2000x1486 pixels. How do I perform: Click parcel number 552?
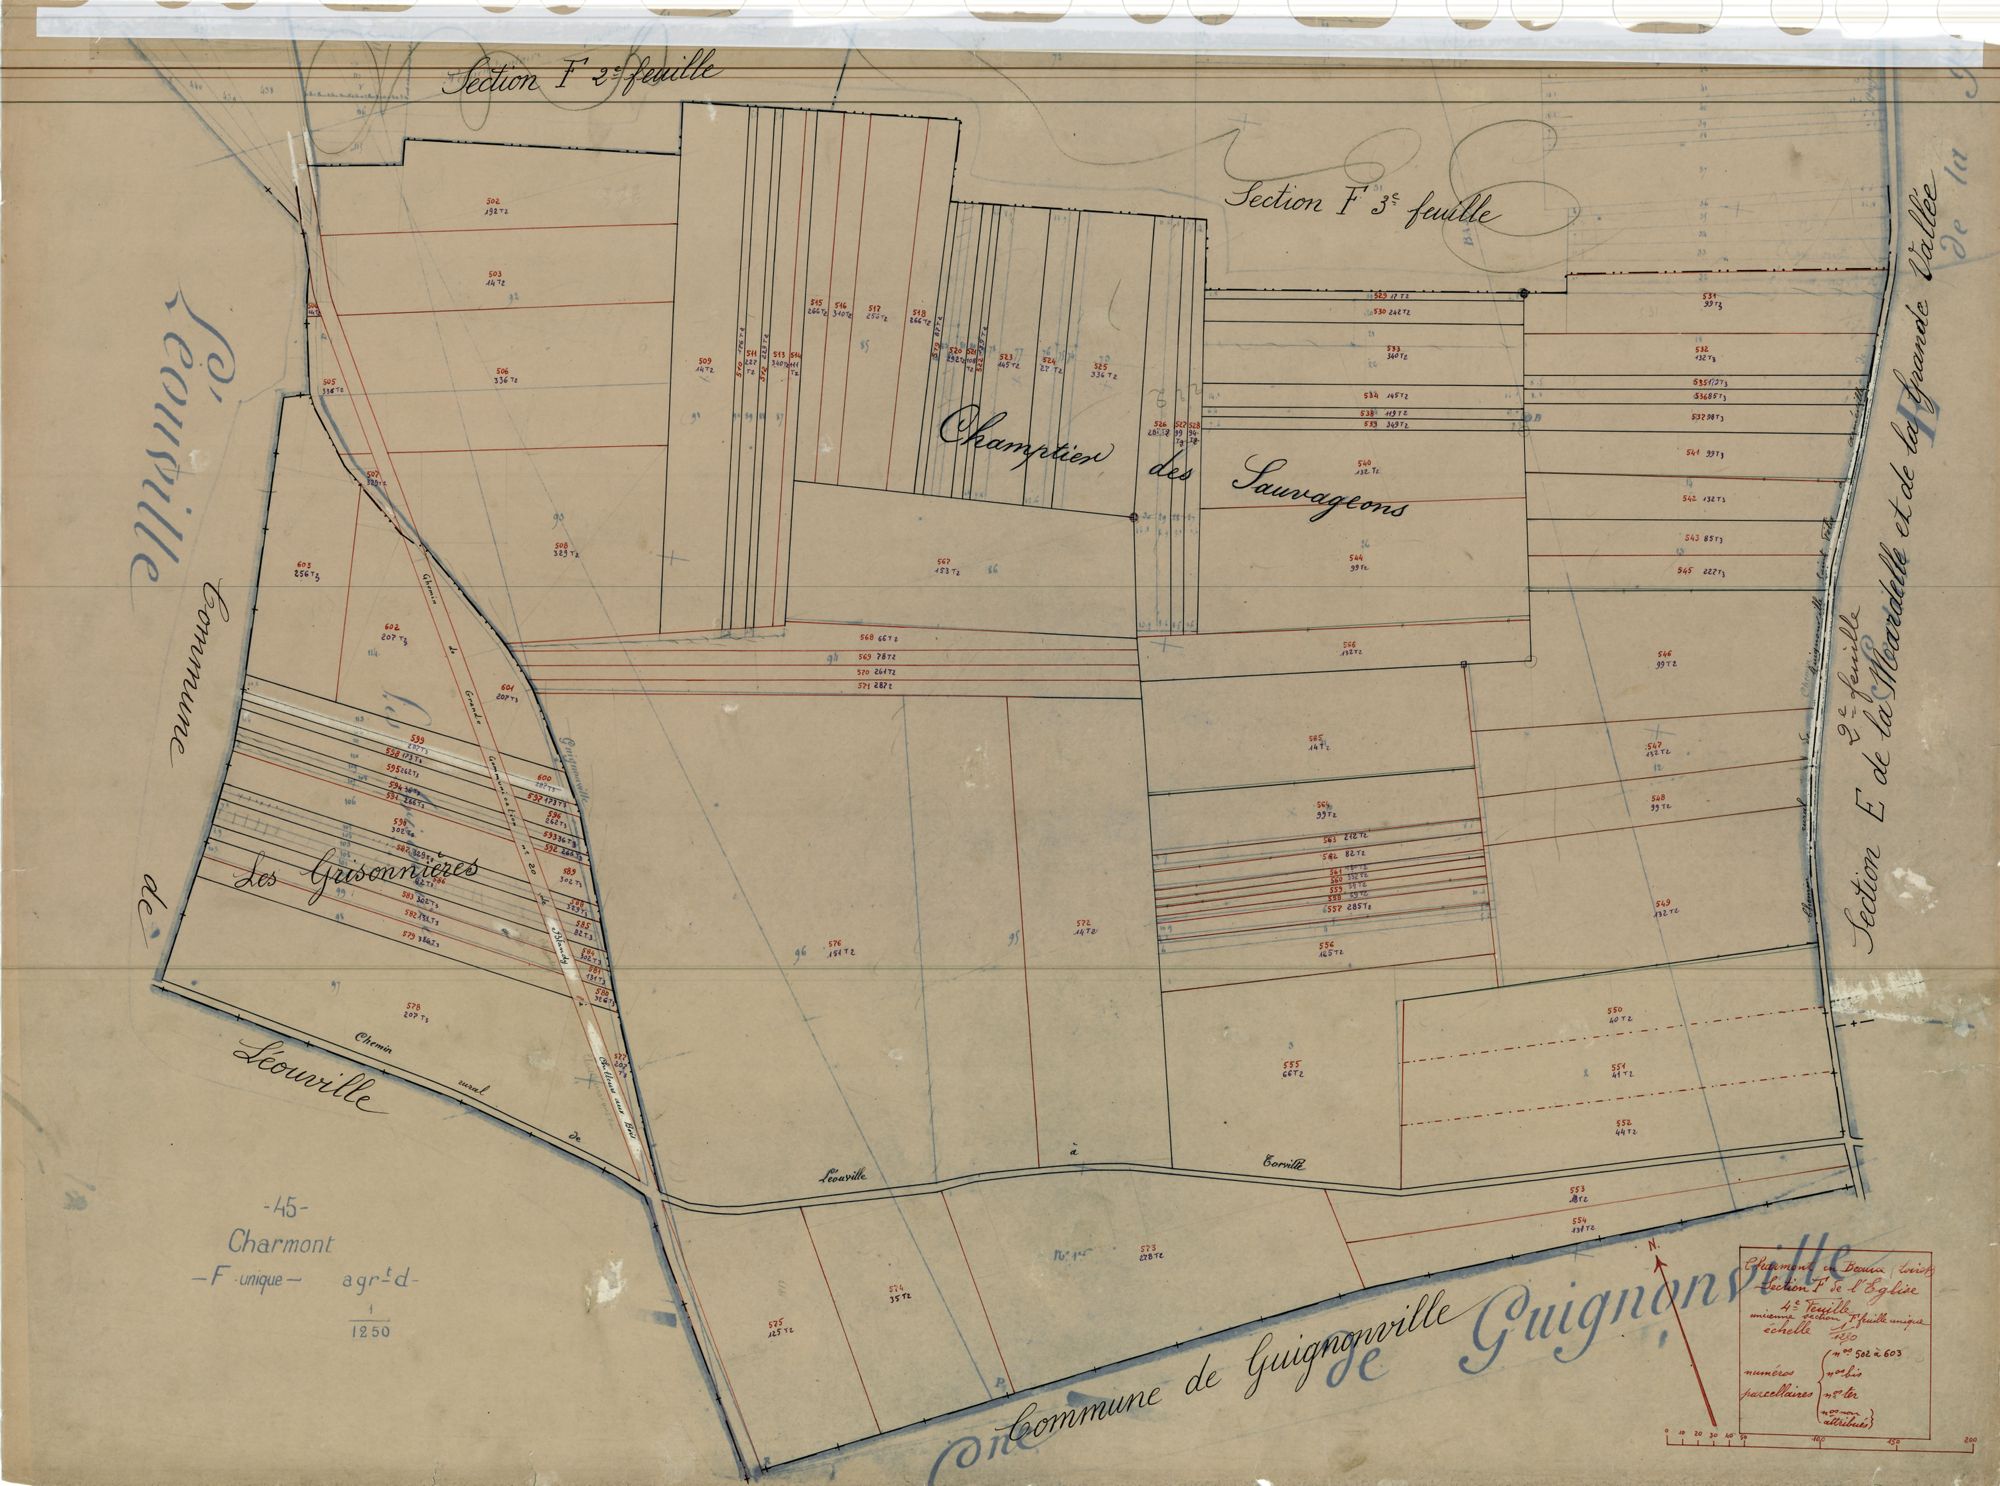[x=1623, y=1124]
